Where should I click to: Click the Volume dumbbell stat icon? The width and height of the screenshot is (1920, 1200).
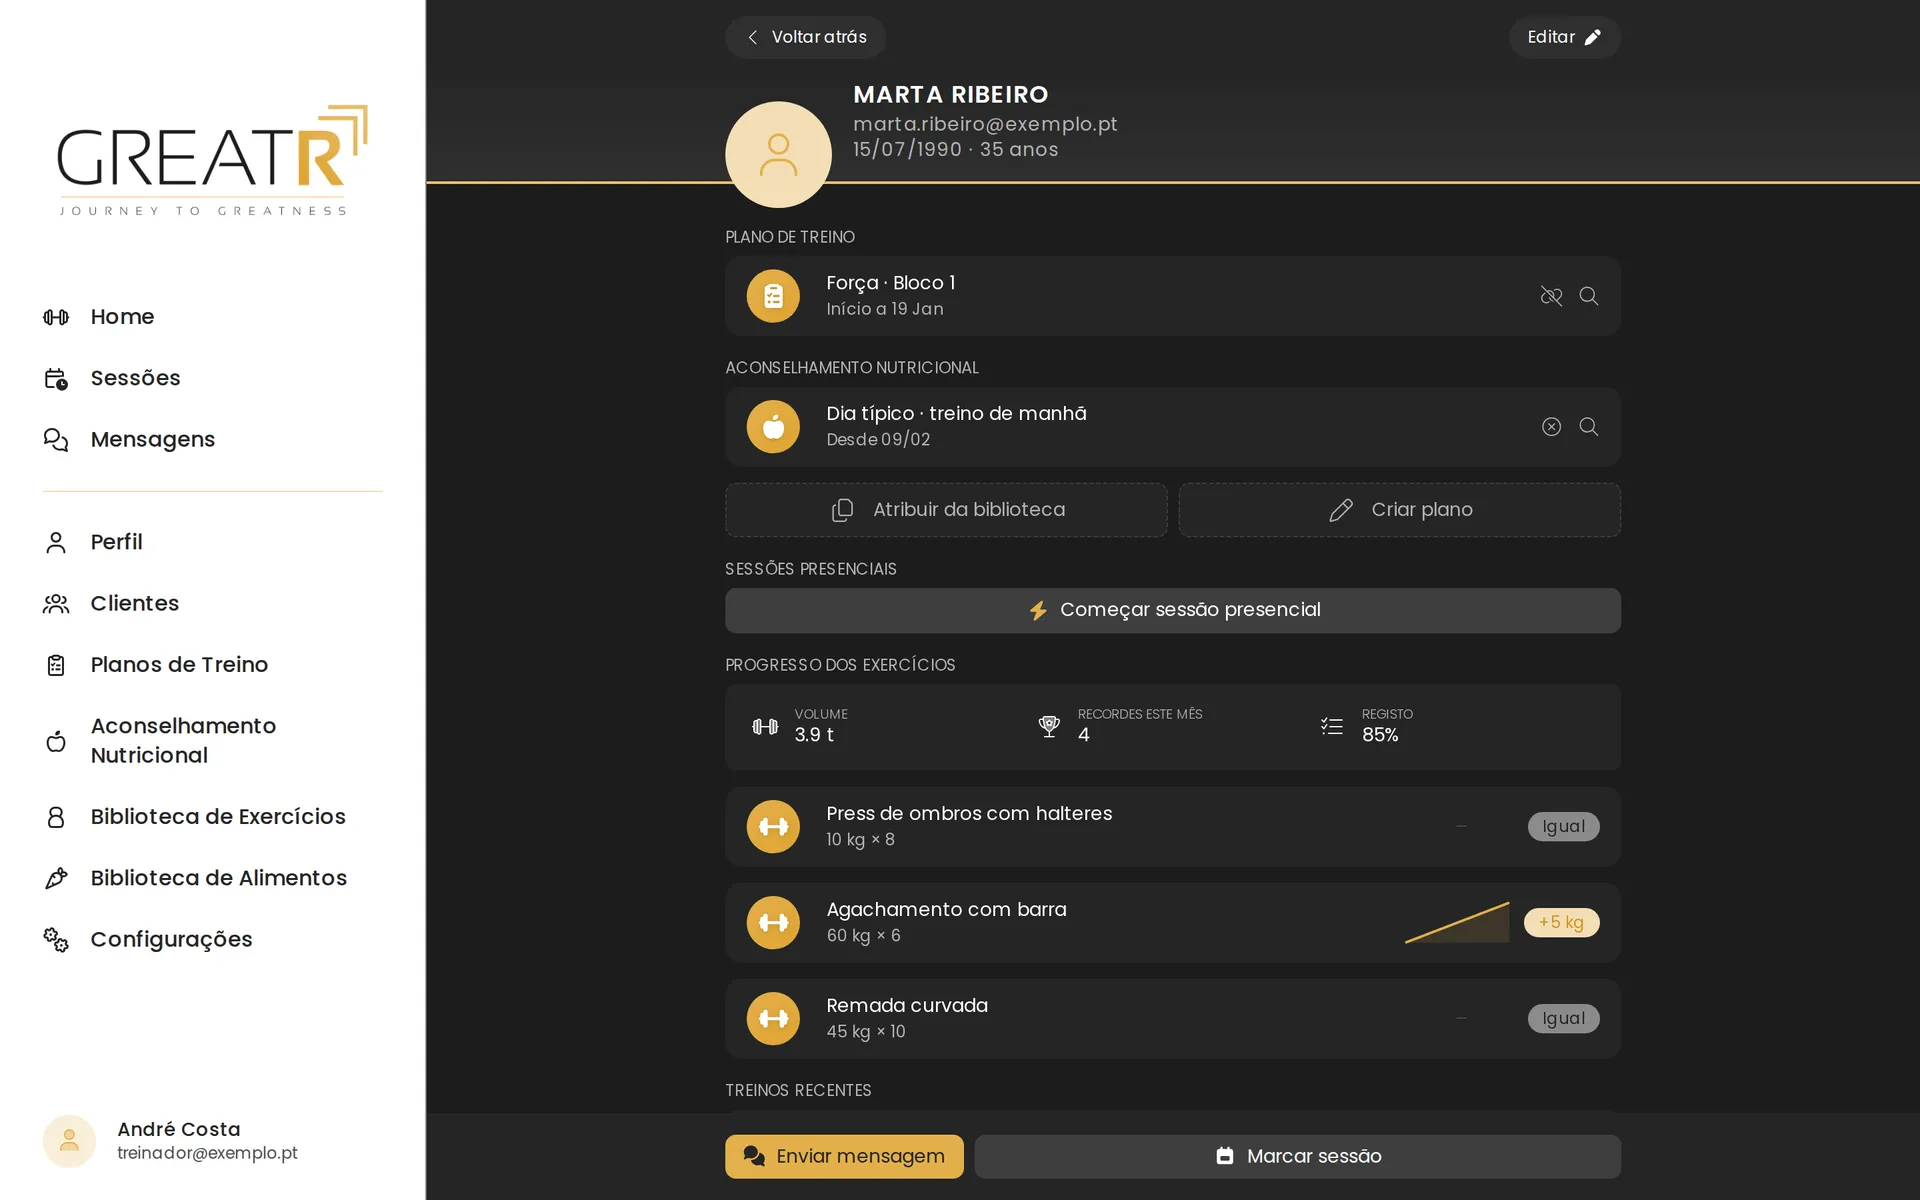(765, 727)
